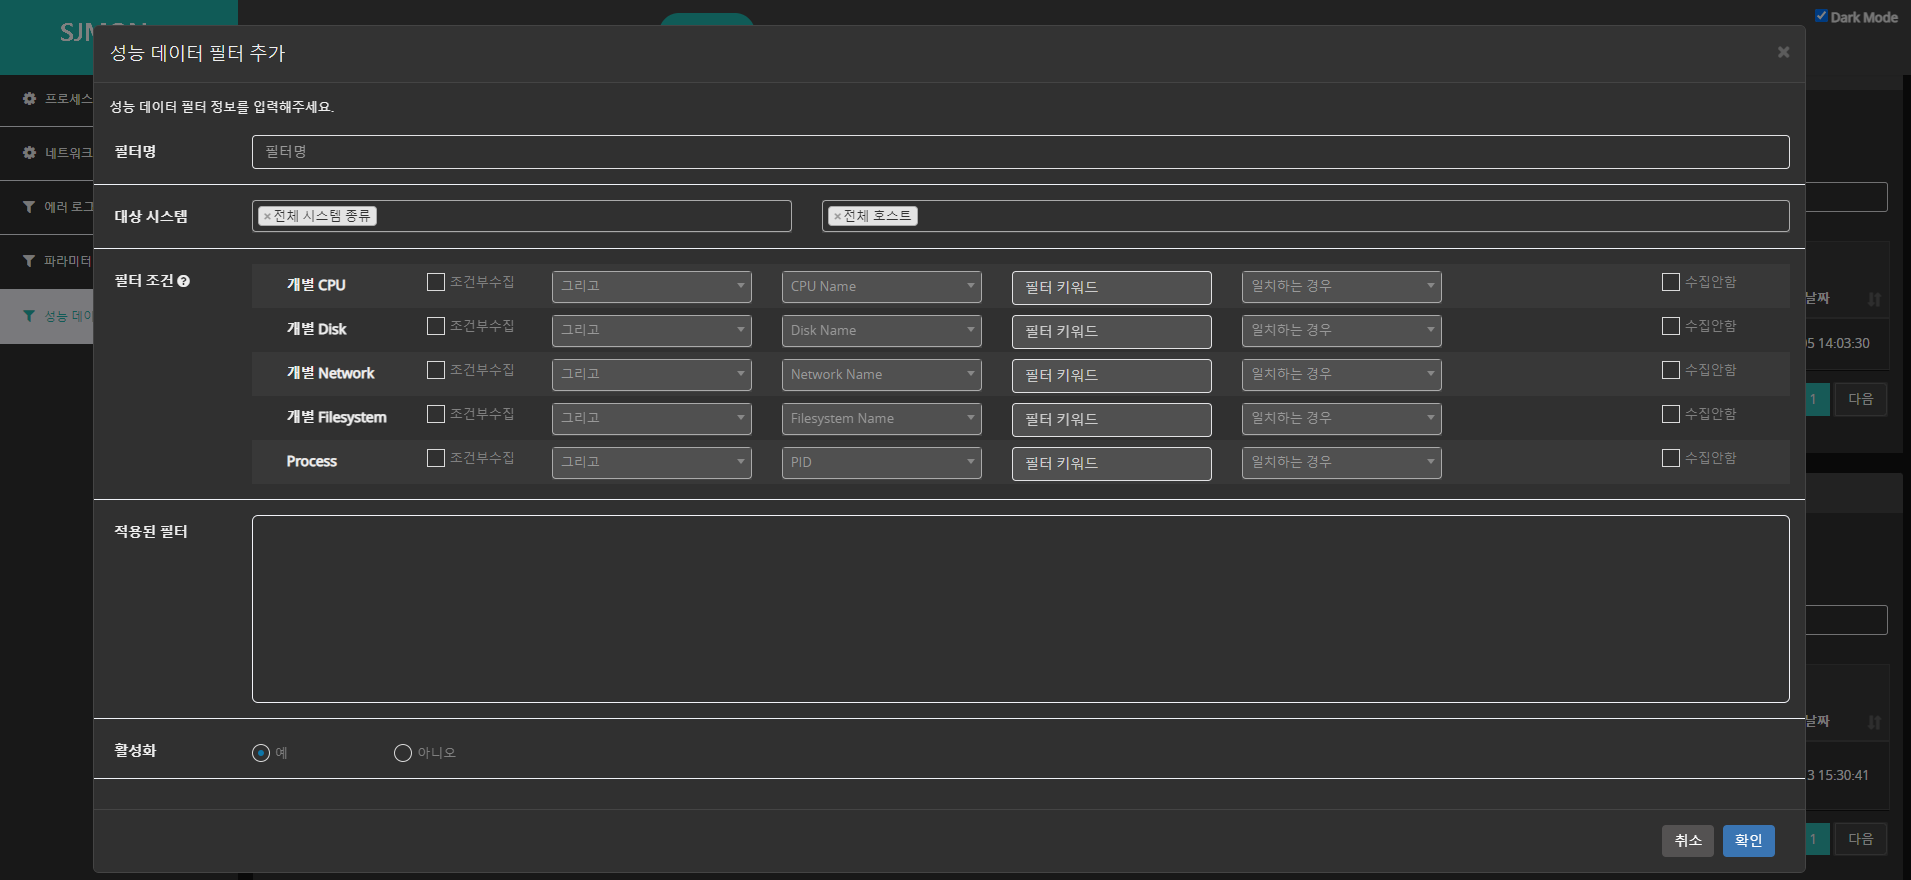The width and height of the screenshot is (1911, 880).
Task: Check 수집안함 for 개별 CPU
Action: (x=1671, y=282)
